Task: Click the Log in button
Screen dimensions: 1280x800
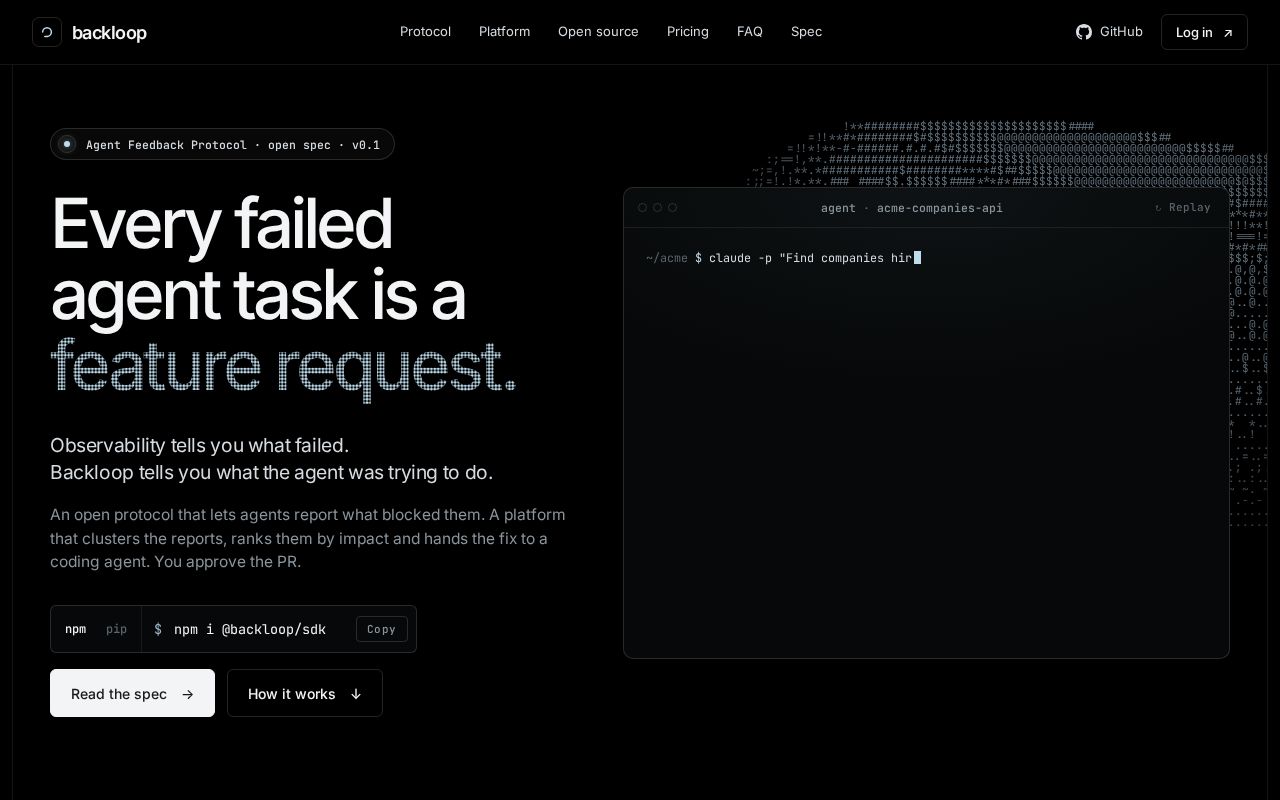Action: 1204,32
